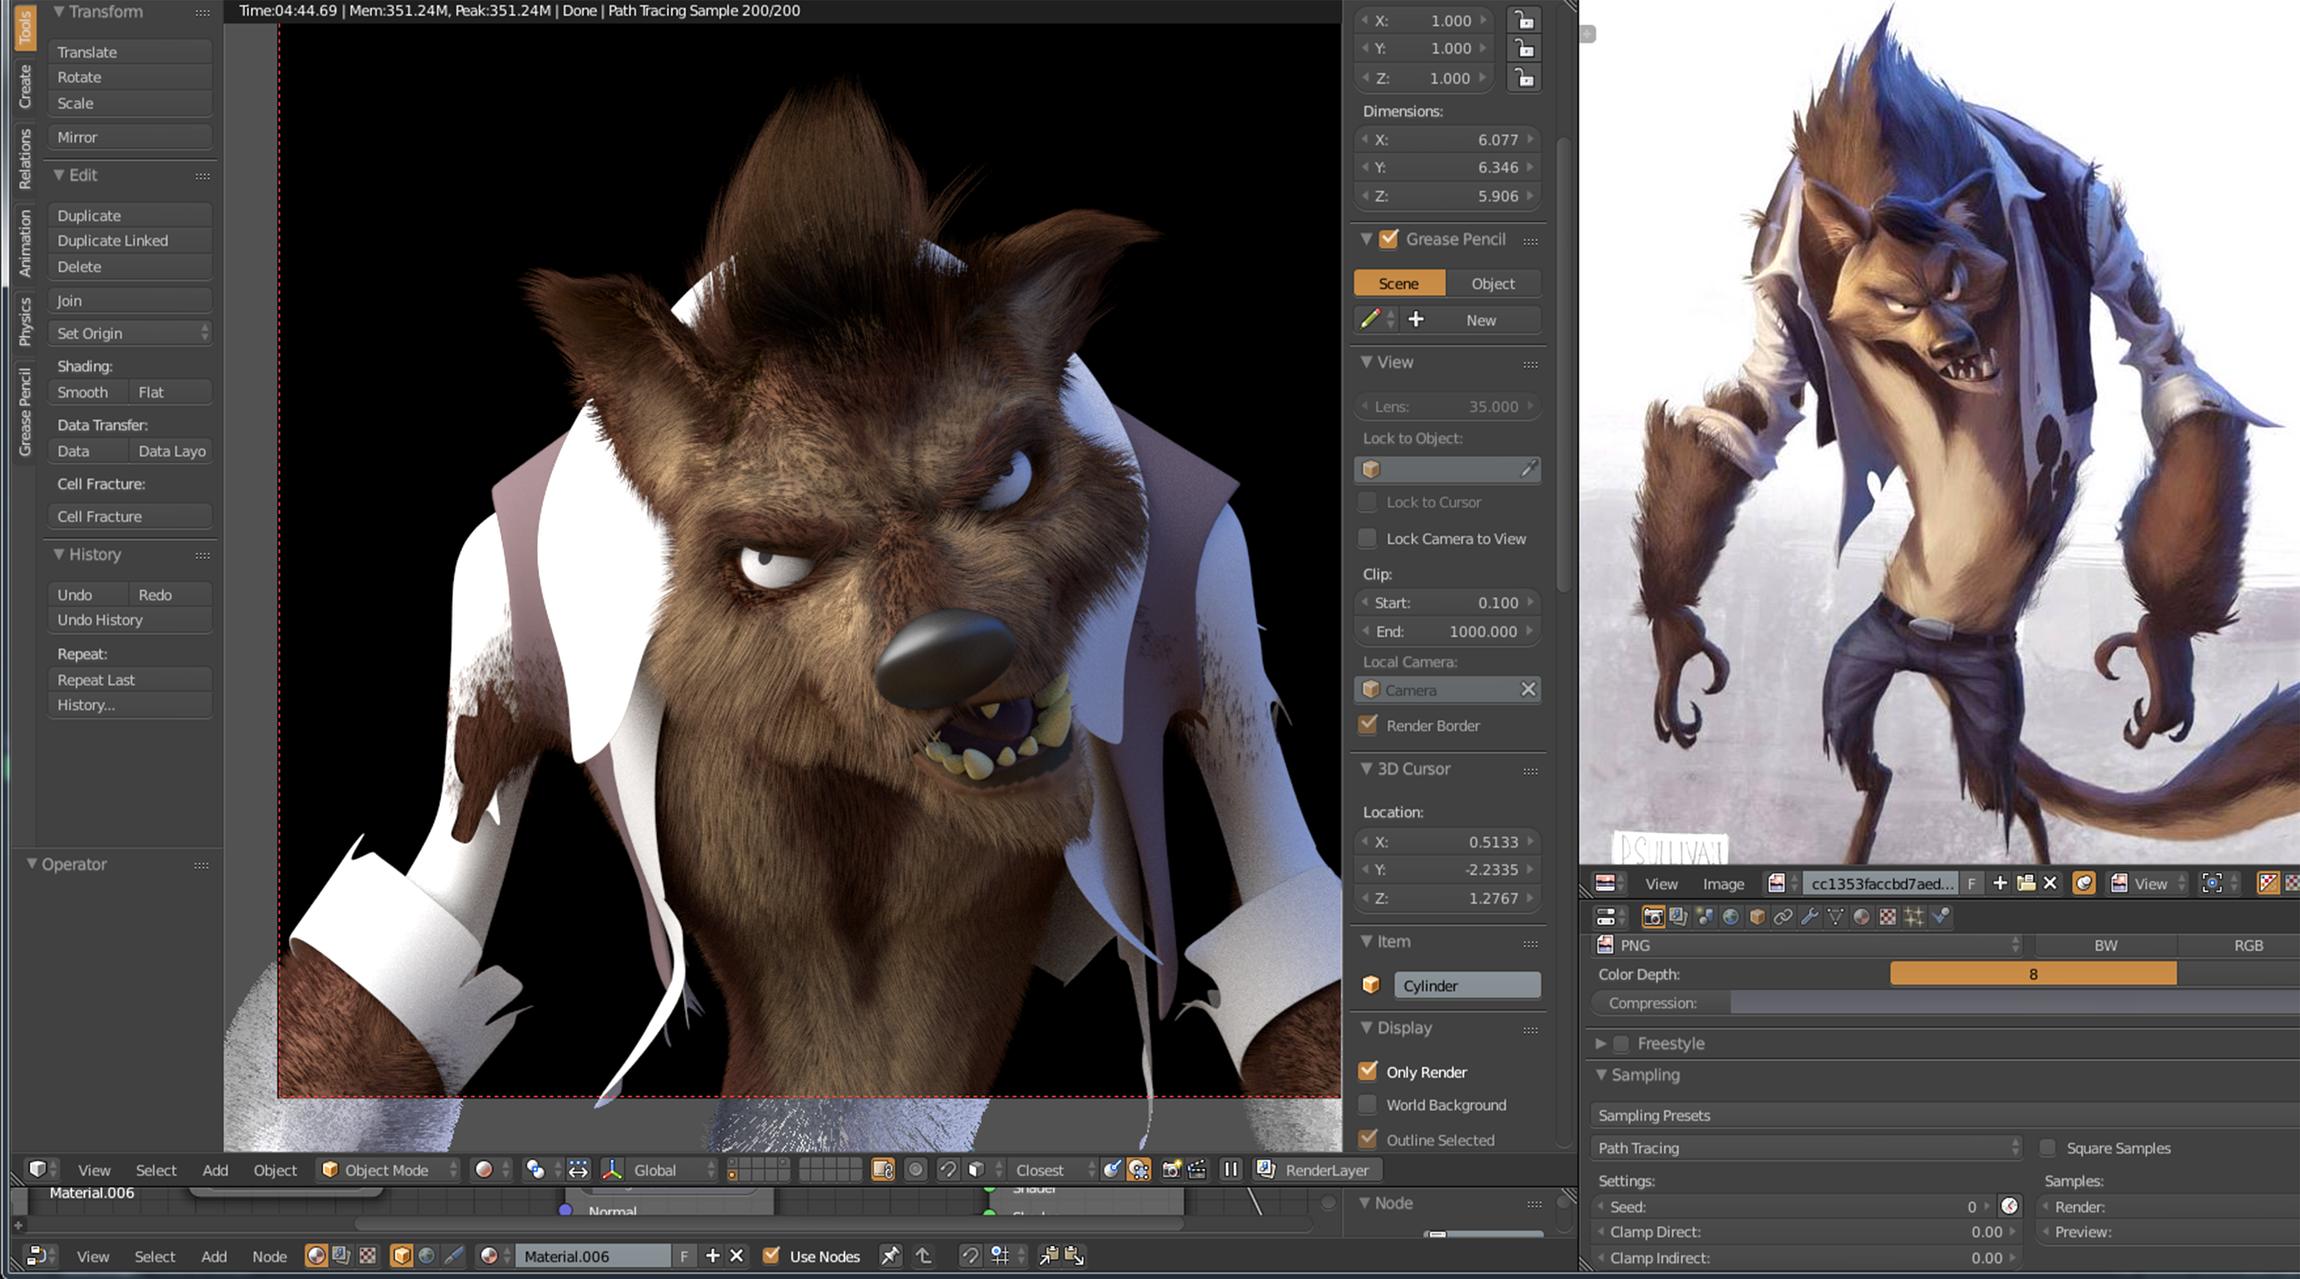The height and width of the screenshot is (1279, 2300).
Task: Open the Physics properties tab
Action: [1940, 916]
